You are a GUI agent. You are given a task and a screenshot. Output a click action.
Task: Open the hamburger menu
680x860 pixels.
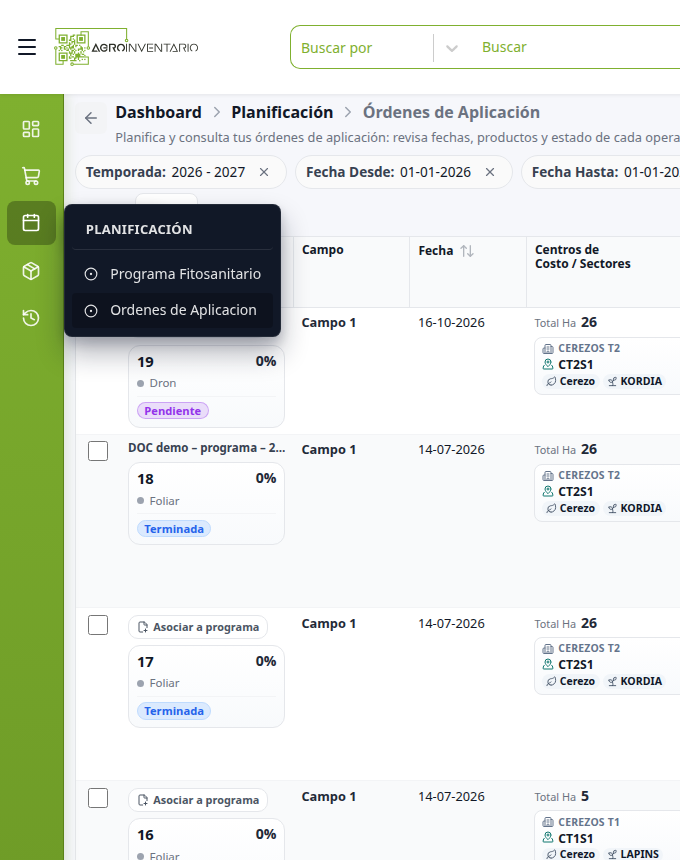click(x=27, y=47)
